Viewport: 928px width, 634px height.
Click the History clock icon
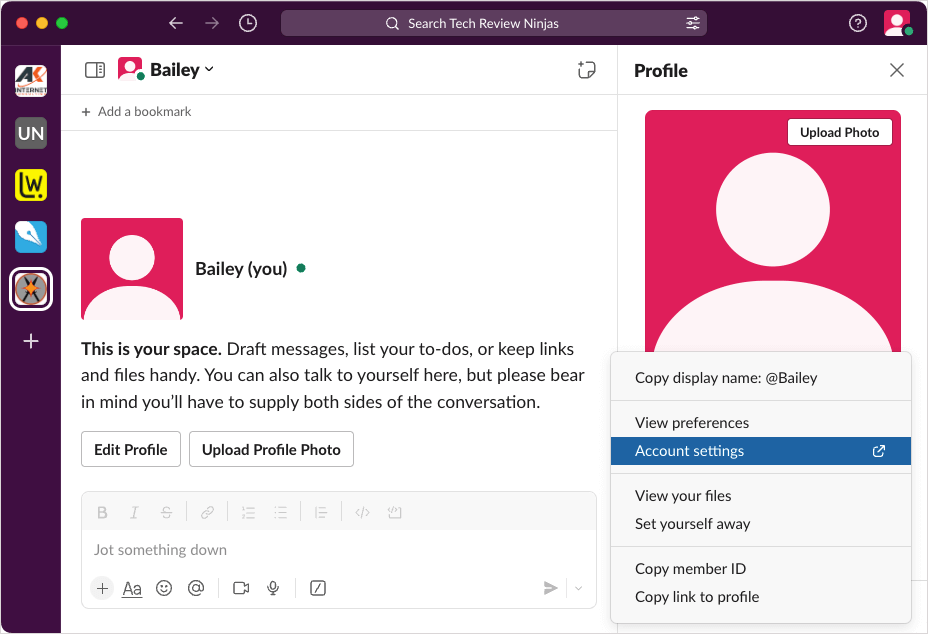[x=248, y=23]
